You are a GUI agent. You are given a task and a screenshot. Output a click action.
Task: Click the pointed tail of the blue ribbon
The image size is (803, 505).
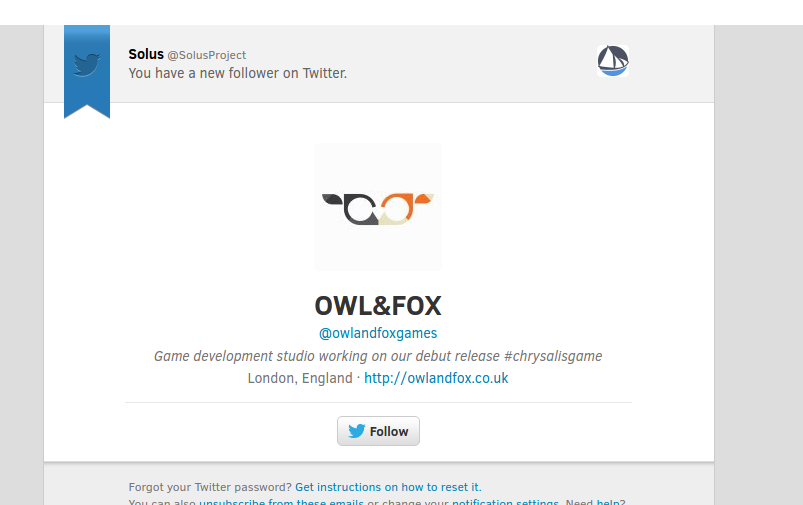(87, 110)
